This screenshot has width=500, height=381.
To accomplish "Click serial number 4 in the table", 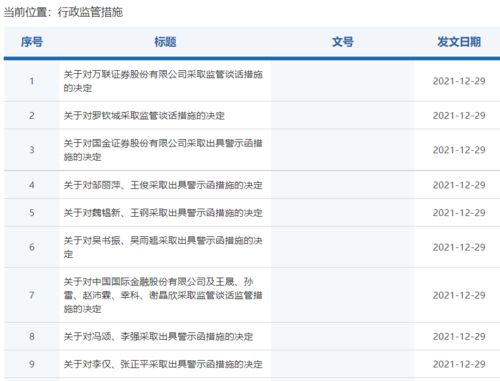I will pos(32,185).
